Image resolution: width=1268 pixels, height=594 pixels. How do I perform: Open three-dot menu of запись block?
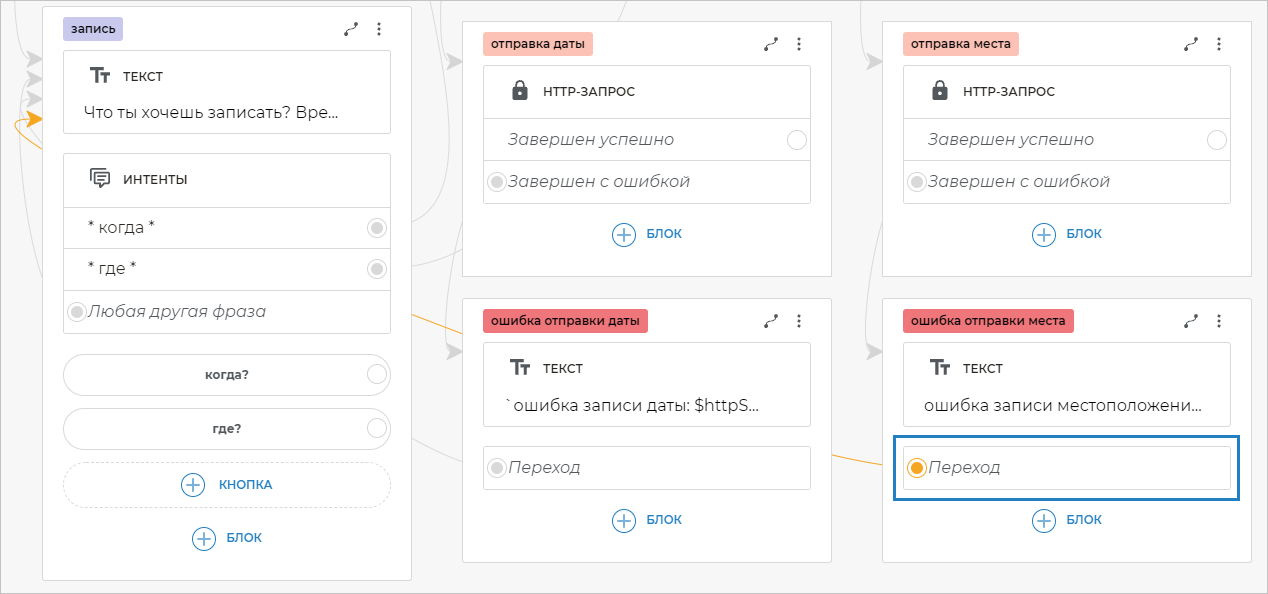coord(379,29)
